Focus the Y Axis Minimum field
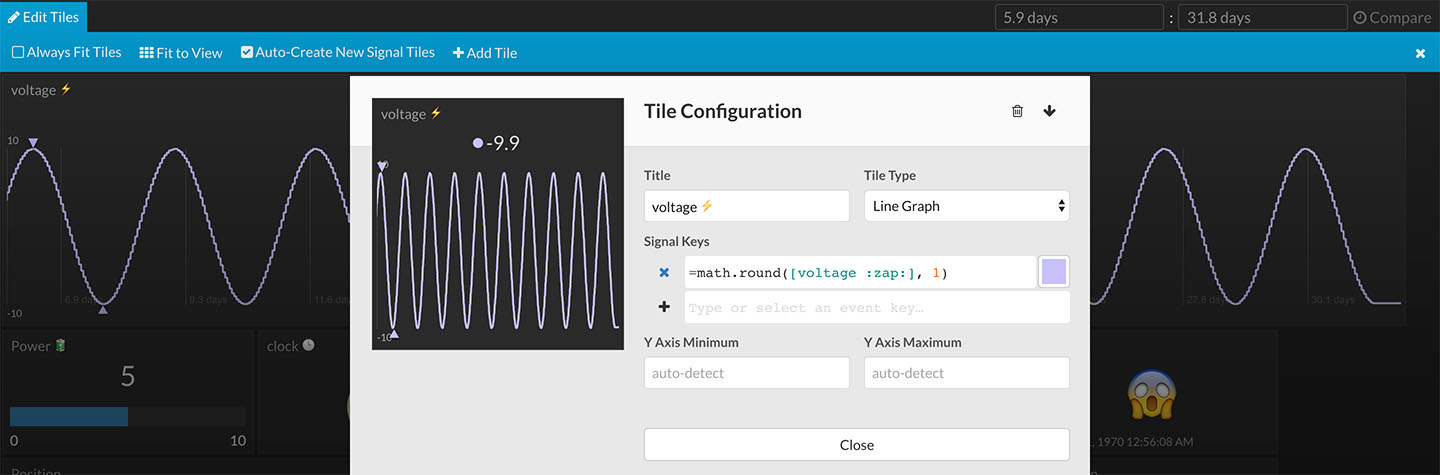The height and width of the screenshot is (475, 1440). click(746, 373)
